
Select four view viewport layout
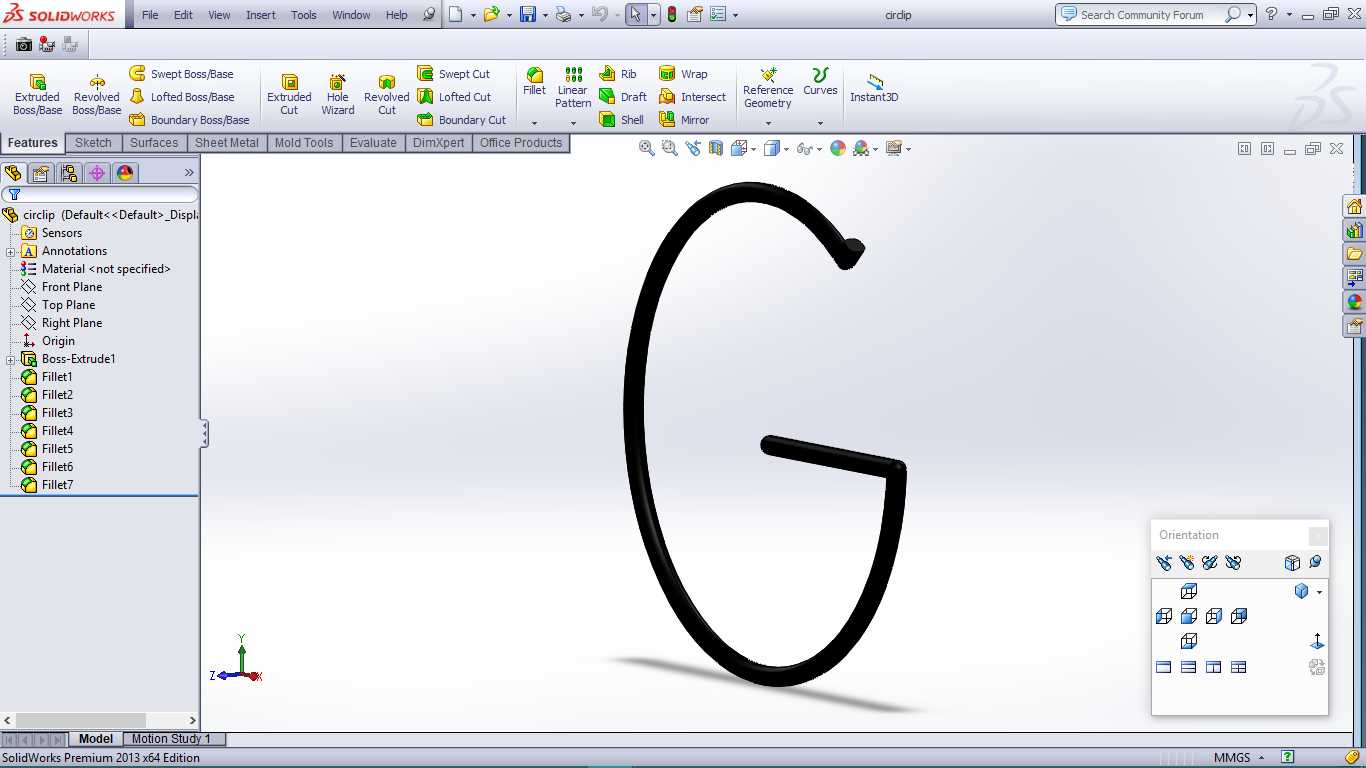1239,667
